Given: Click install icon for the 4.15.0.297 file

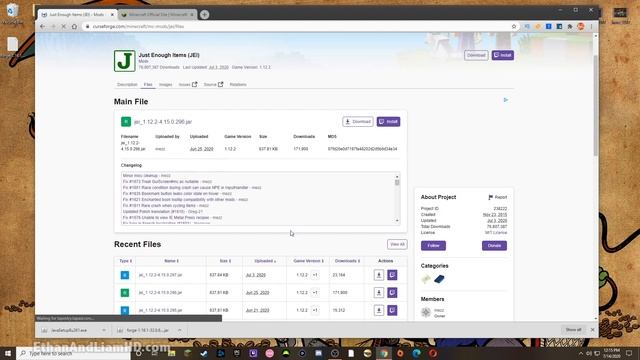Looking at the screenshot, I should pyautogui.click(x=392, y=275).
